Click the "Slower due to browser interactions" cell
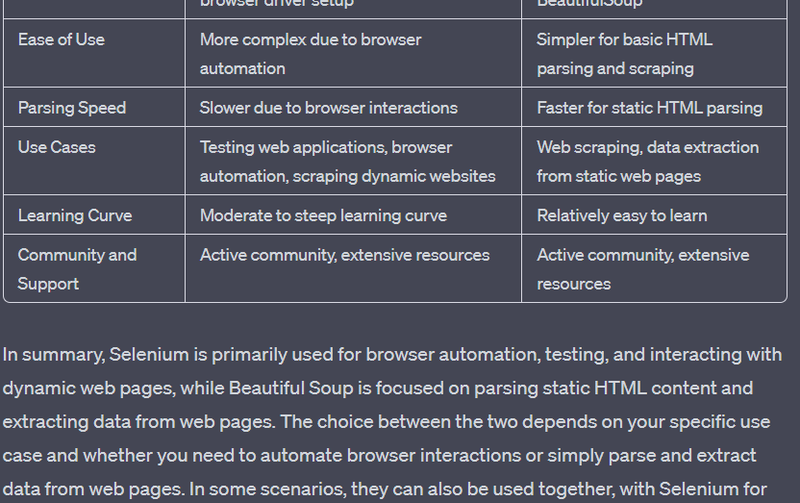 point(328,108)
